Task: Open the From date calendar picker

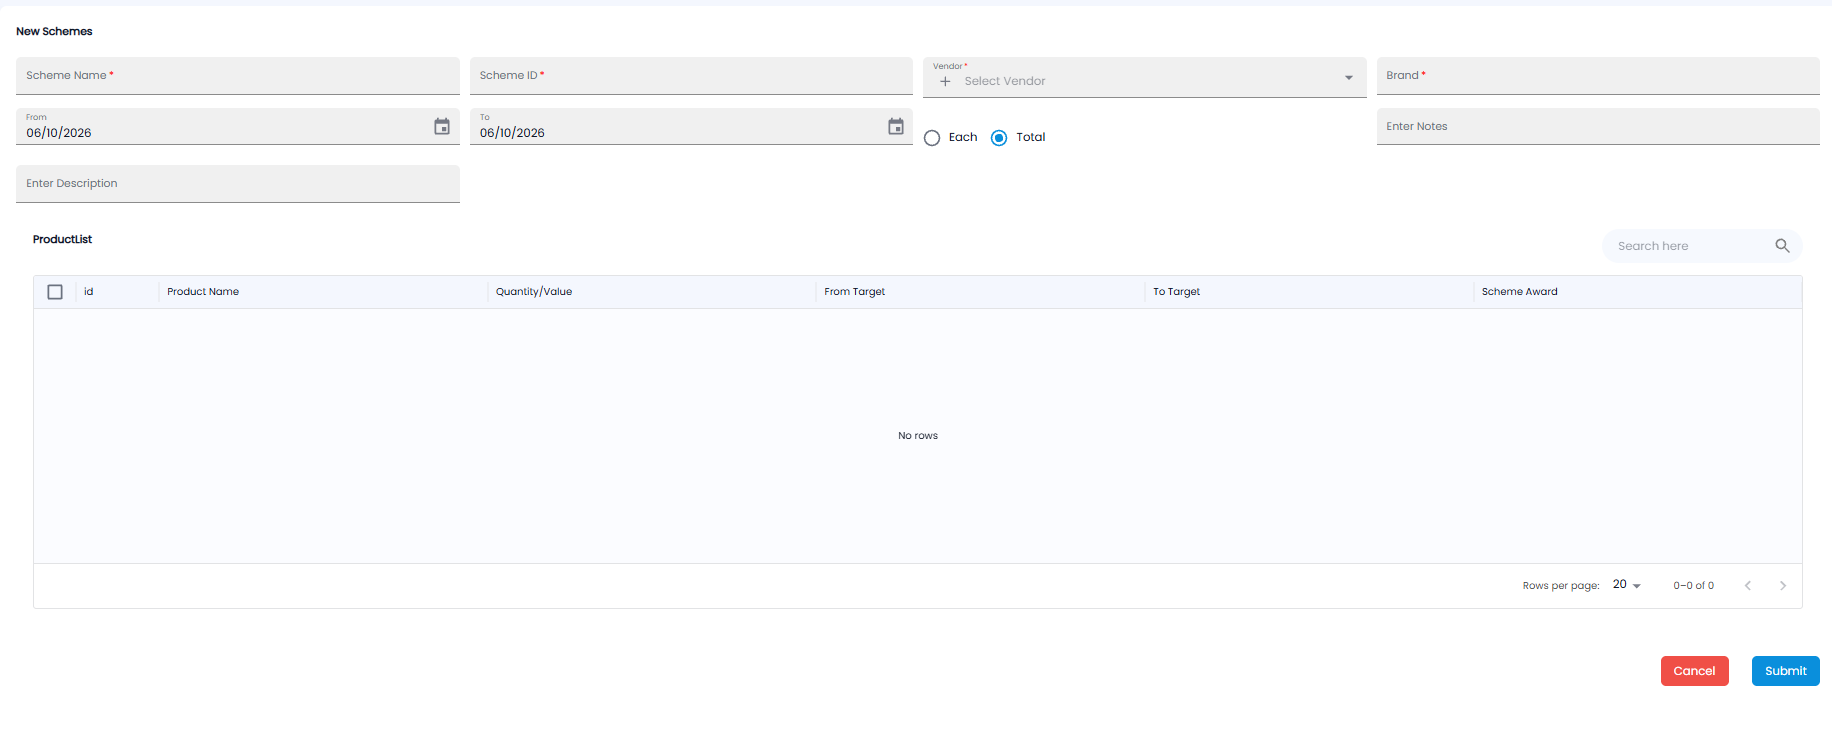Action: (442, 127)
